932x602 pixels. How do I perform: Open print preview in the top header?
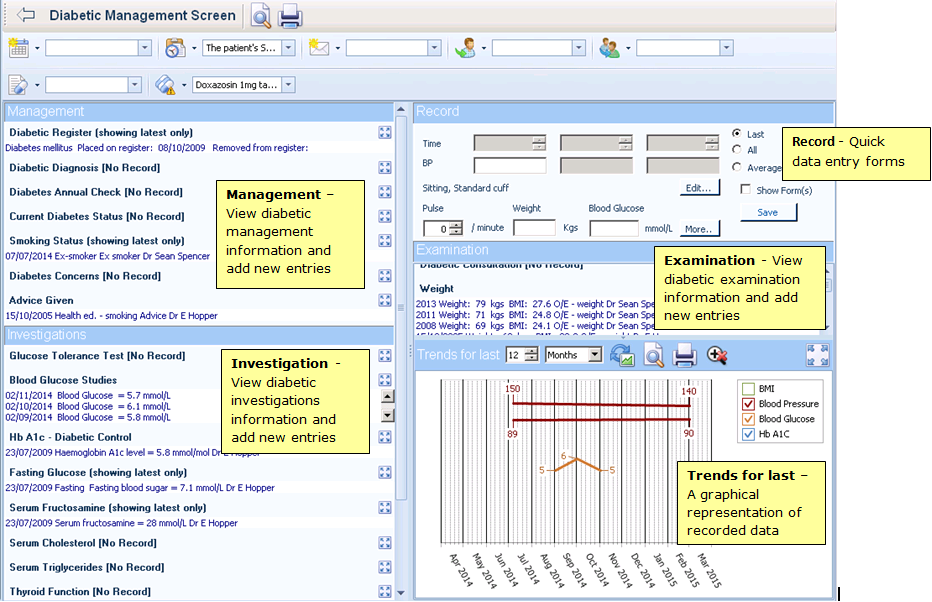(261, 16)
